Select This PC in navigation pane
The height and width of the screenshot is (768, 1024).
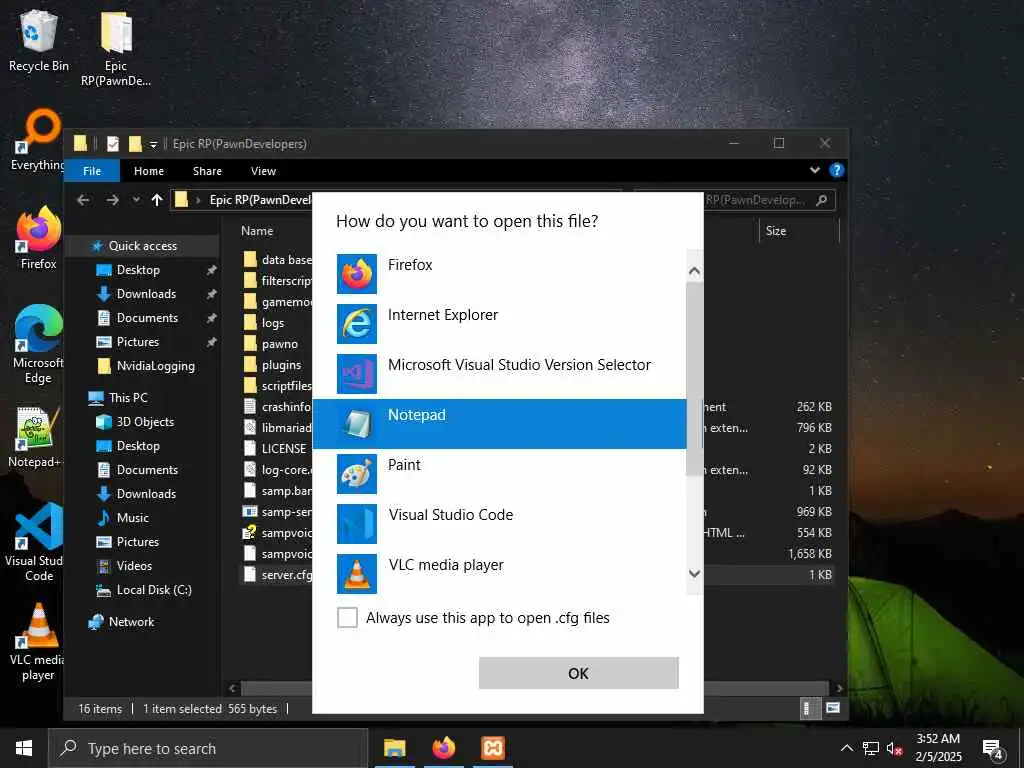click(128, 398)
